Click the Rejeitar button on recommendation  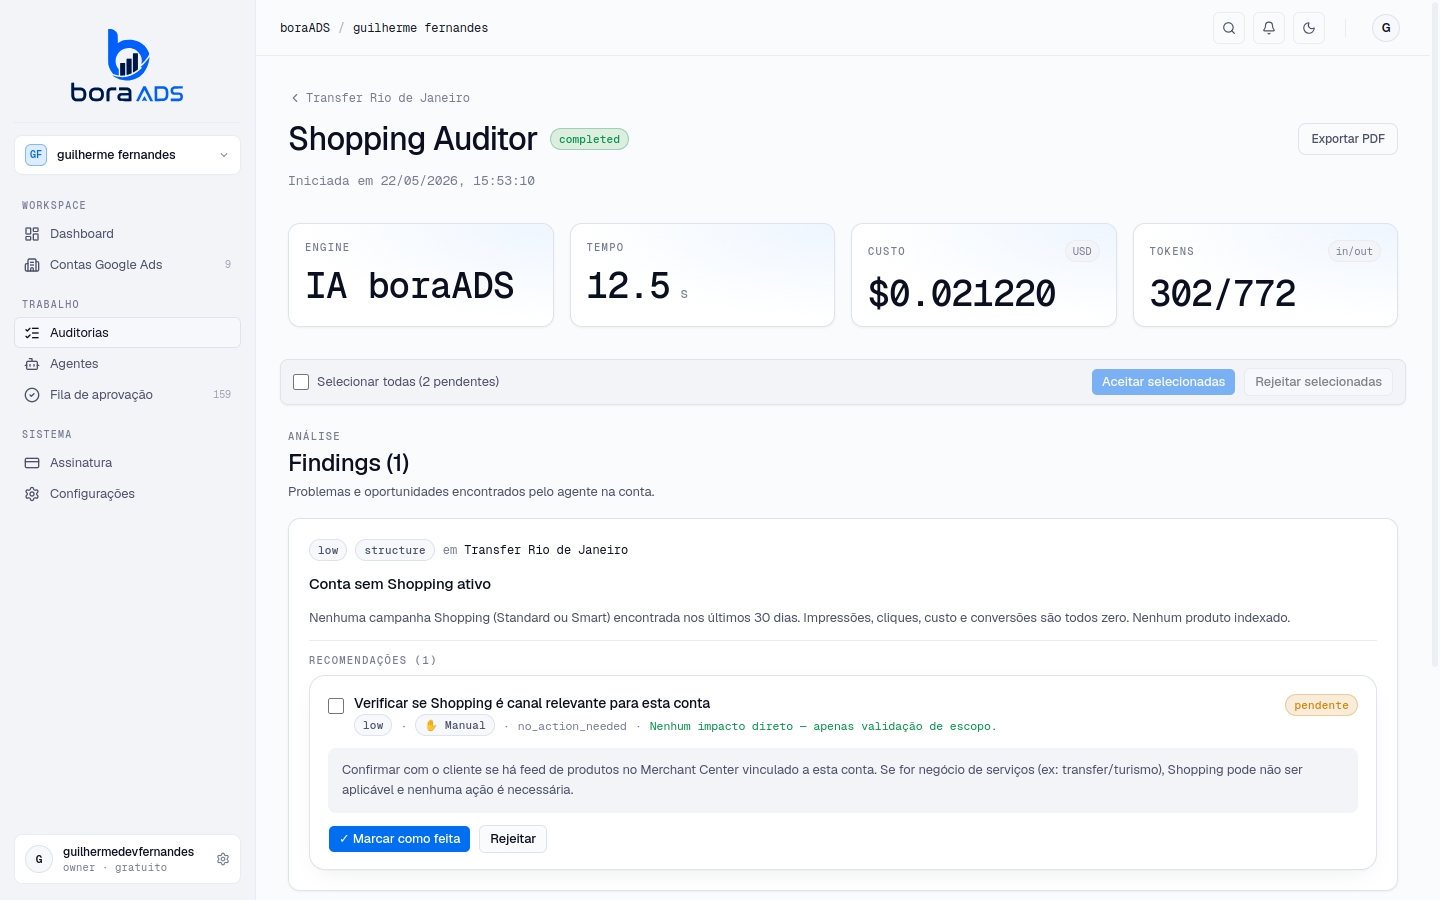click(513, 839)
